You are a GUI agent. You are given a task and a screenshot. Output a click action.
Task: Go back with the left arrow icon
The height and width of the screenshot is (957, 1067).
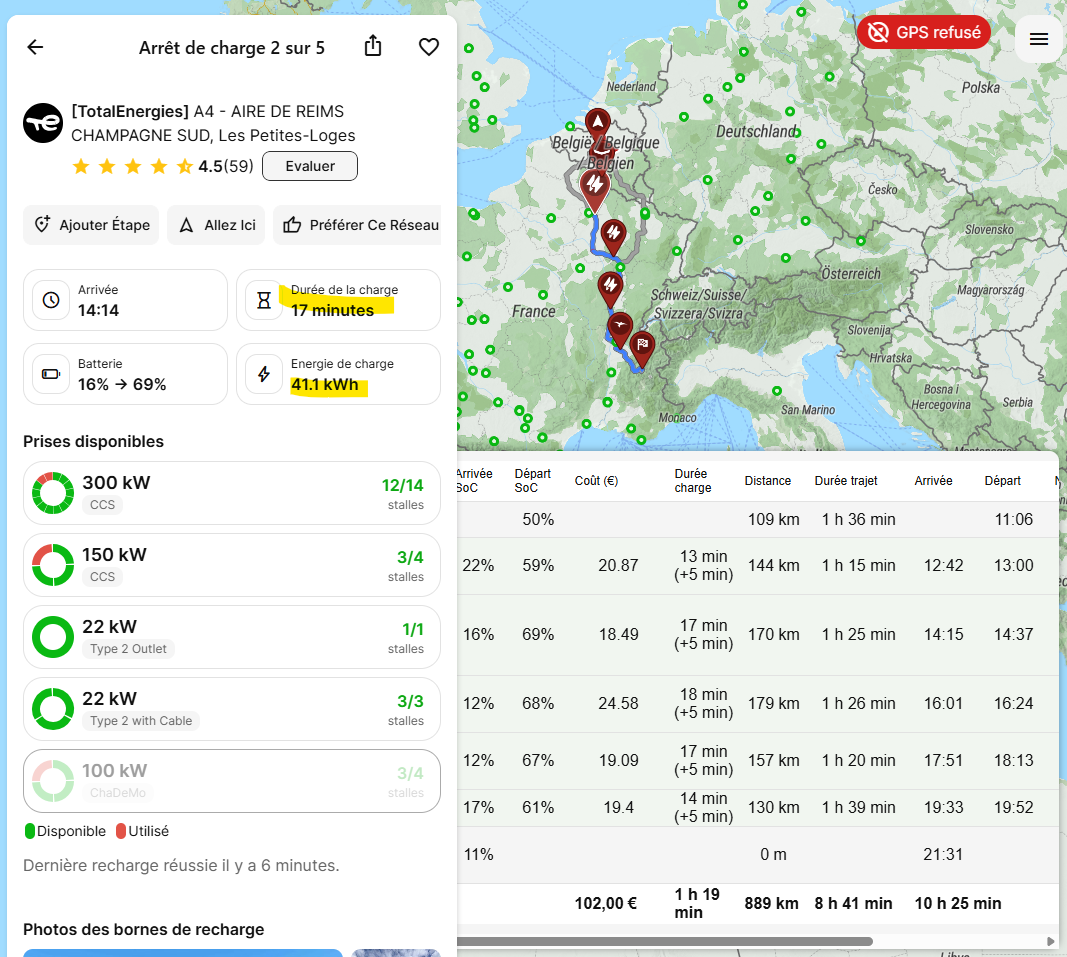tap(35, 47)
